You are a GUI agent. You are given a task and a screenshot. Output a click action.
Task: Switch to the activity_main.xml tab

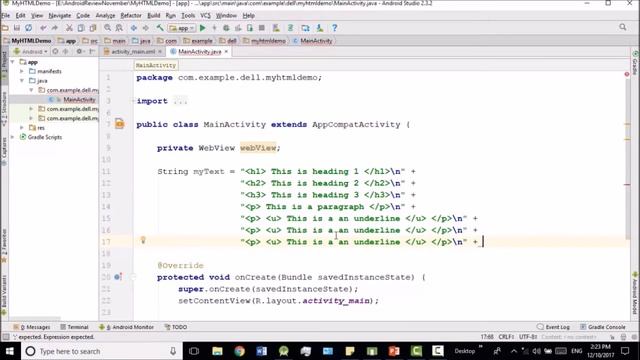tap(133, 52)
